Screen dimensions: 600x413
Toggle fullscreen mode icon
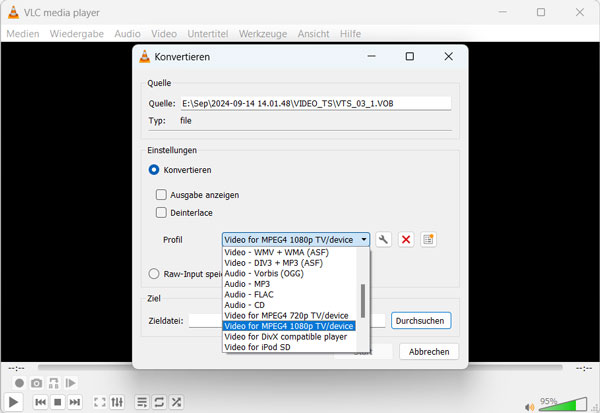click(100, 402)
